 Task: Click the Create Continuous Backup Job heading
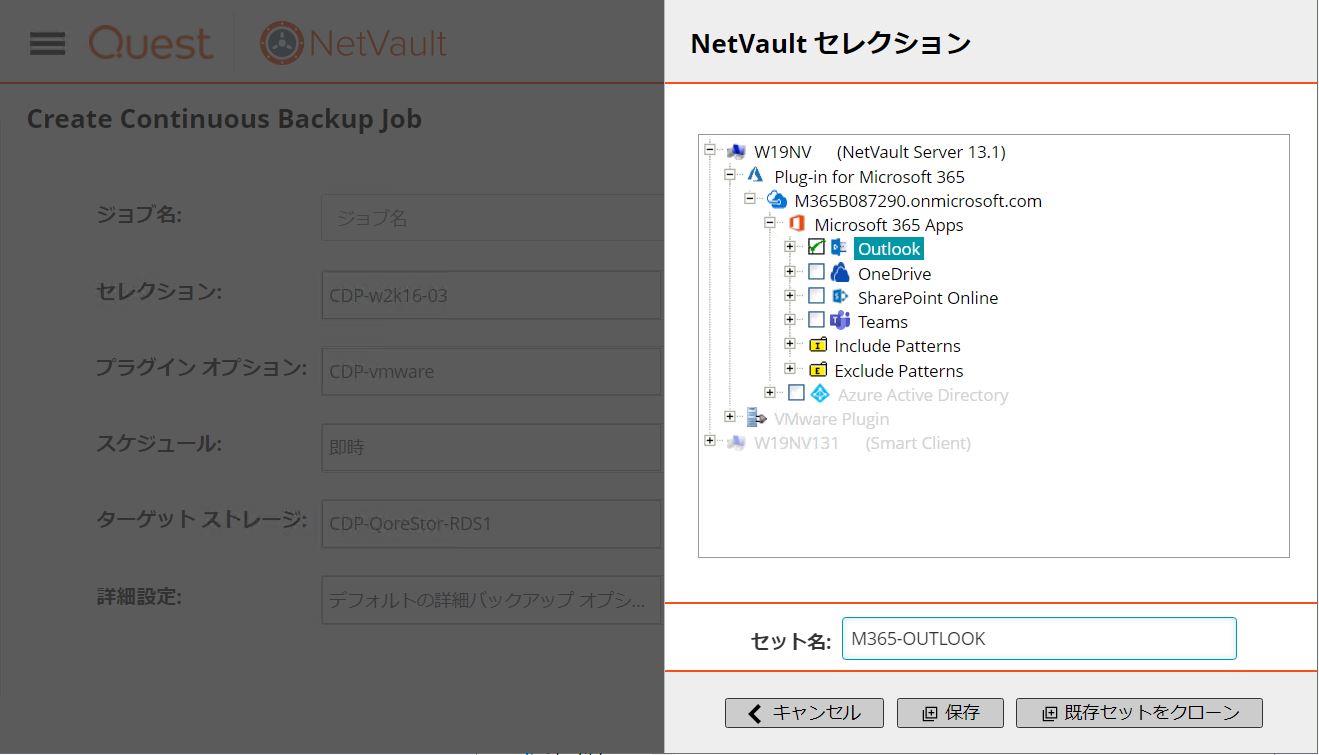pos(224,118)
